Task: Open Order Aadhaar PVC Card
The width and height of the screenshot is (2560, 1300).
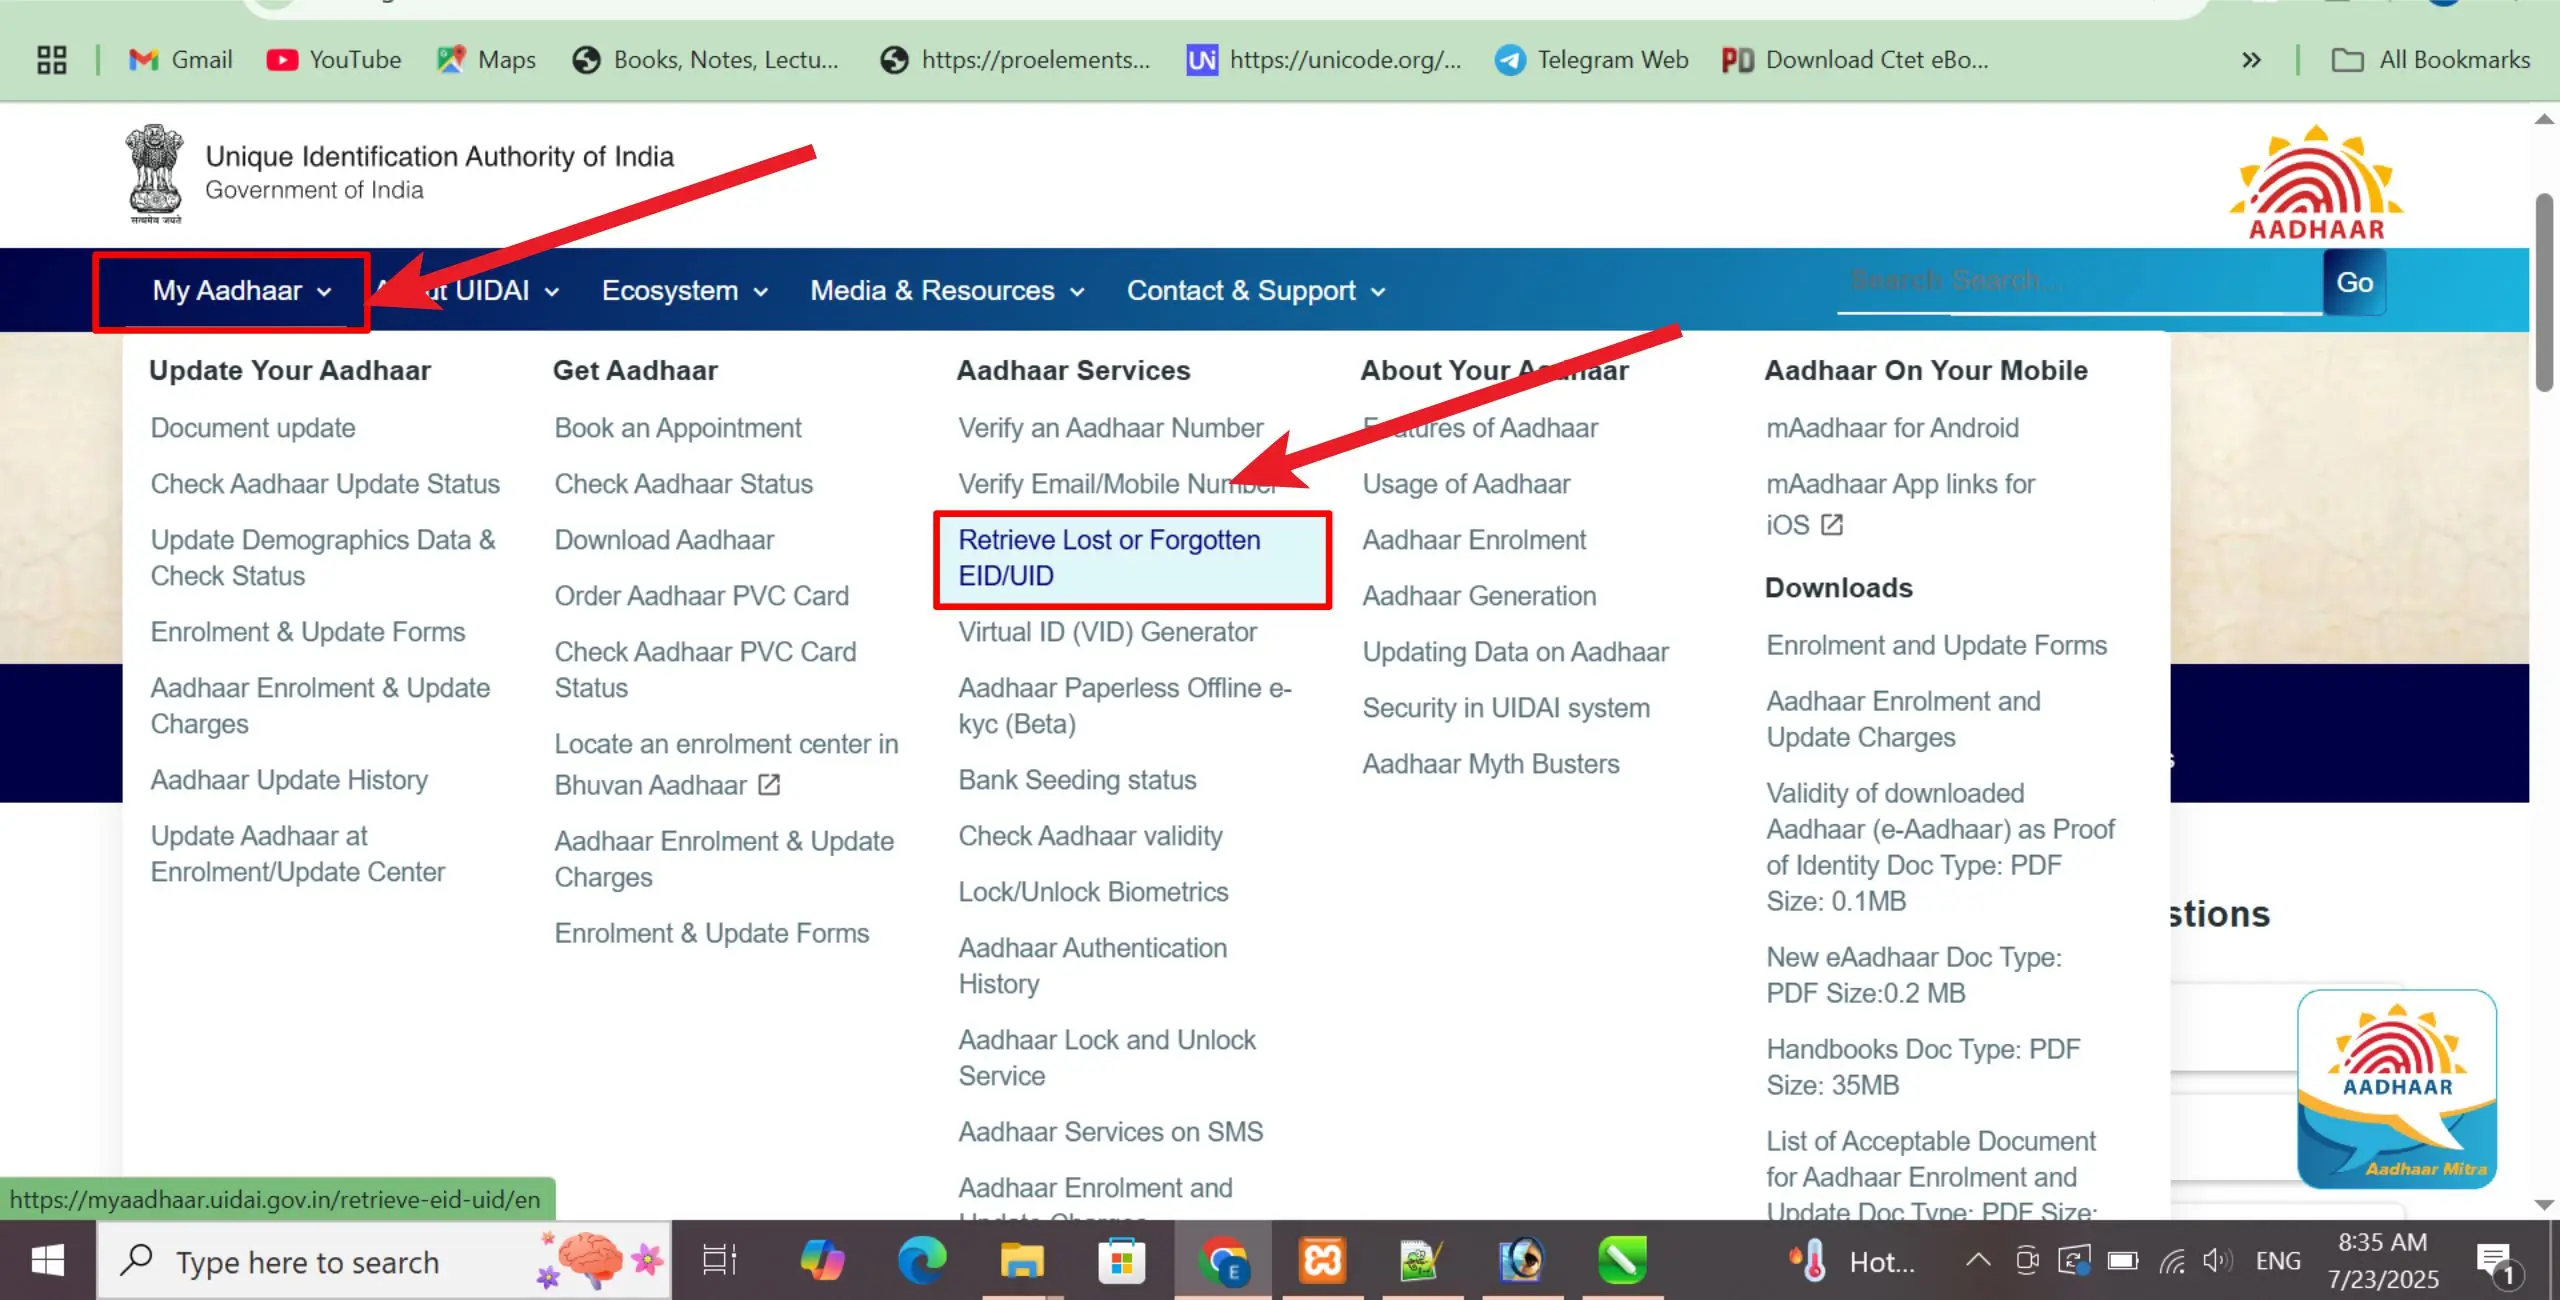Action: point(701,596)
